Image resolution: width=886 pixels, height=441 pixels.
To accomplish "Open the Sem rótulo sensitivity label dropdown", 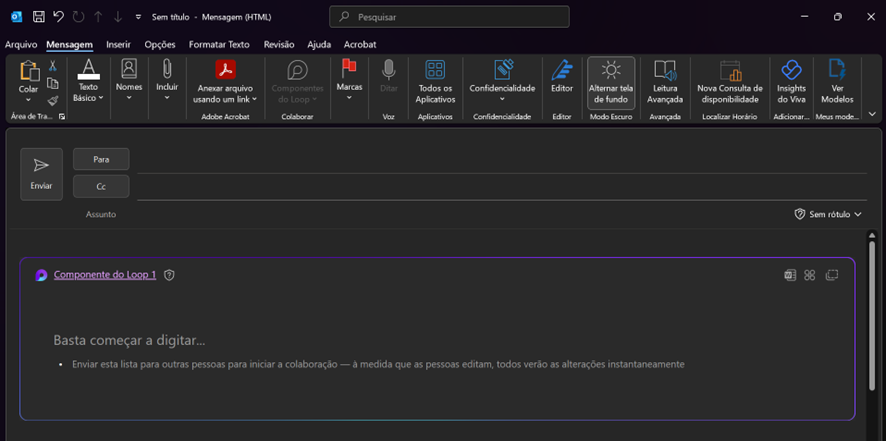I will coord(828,215).
